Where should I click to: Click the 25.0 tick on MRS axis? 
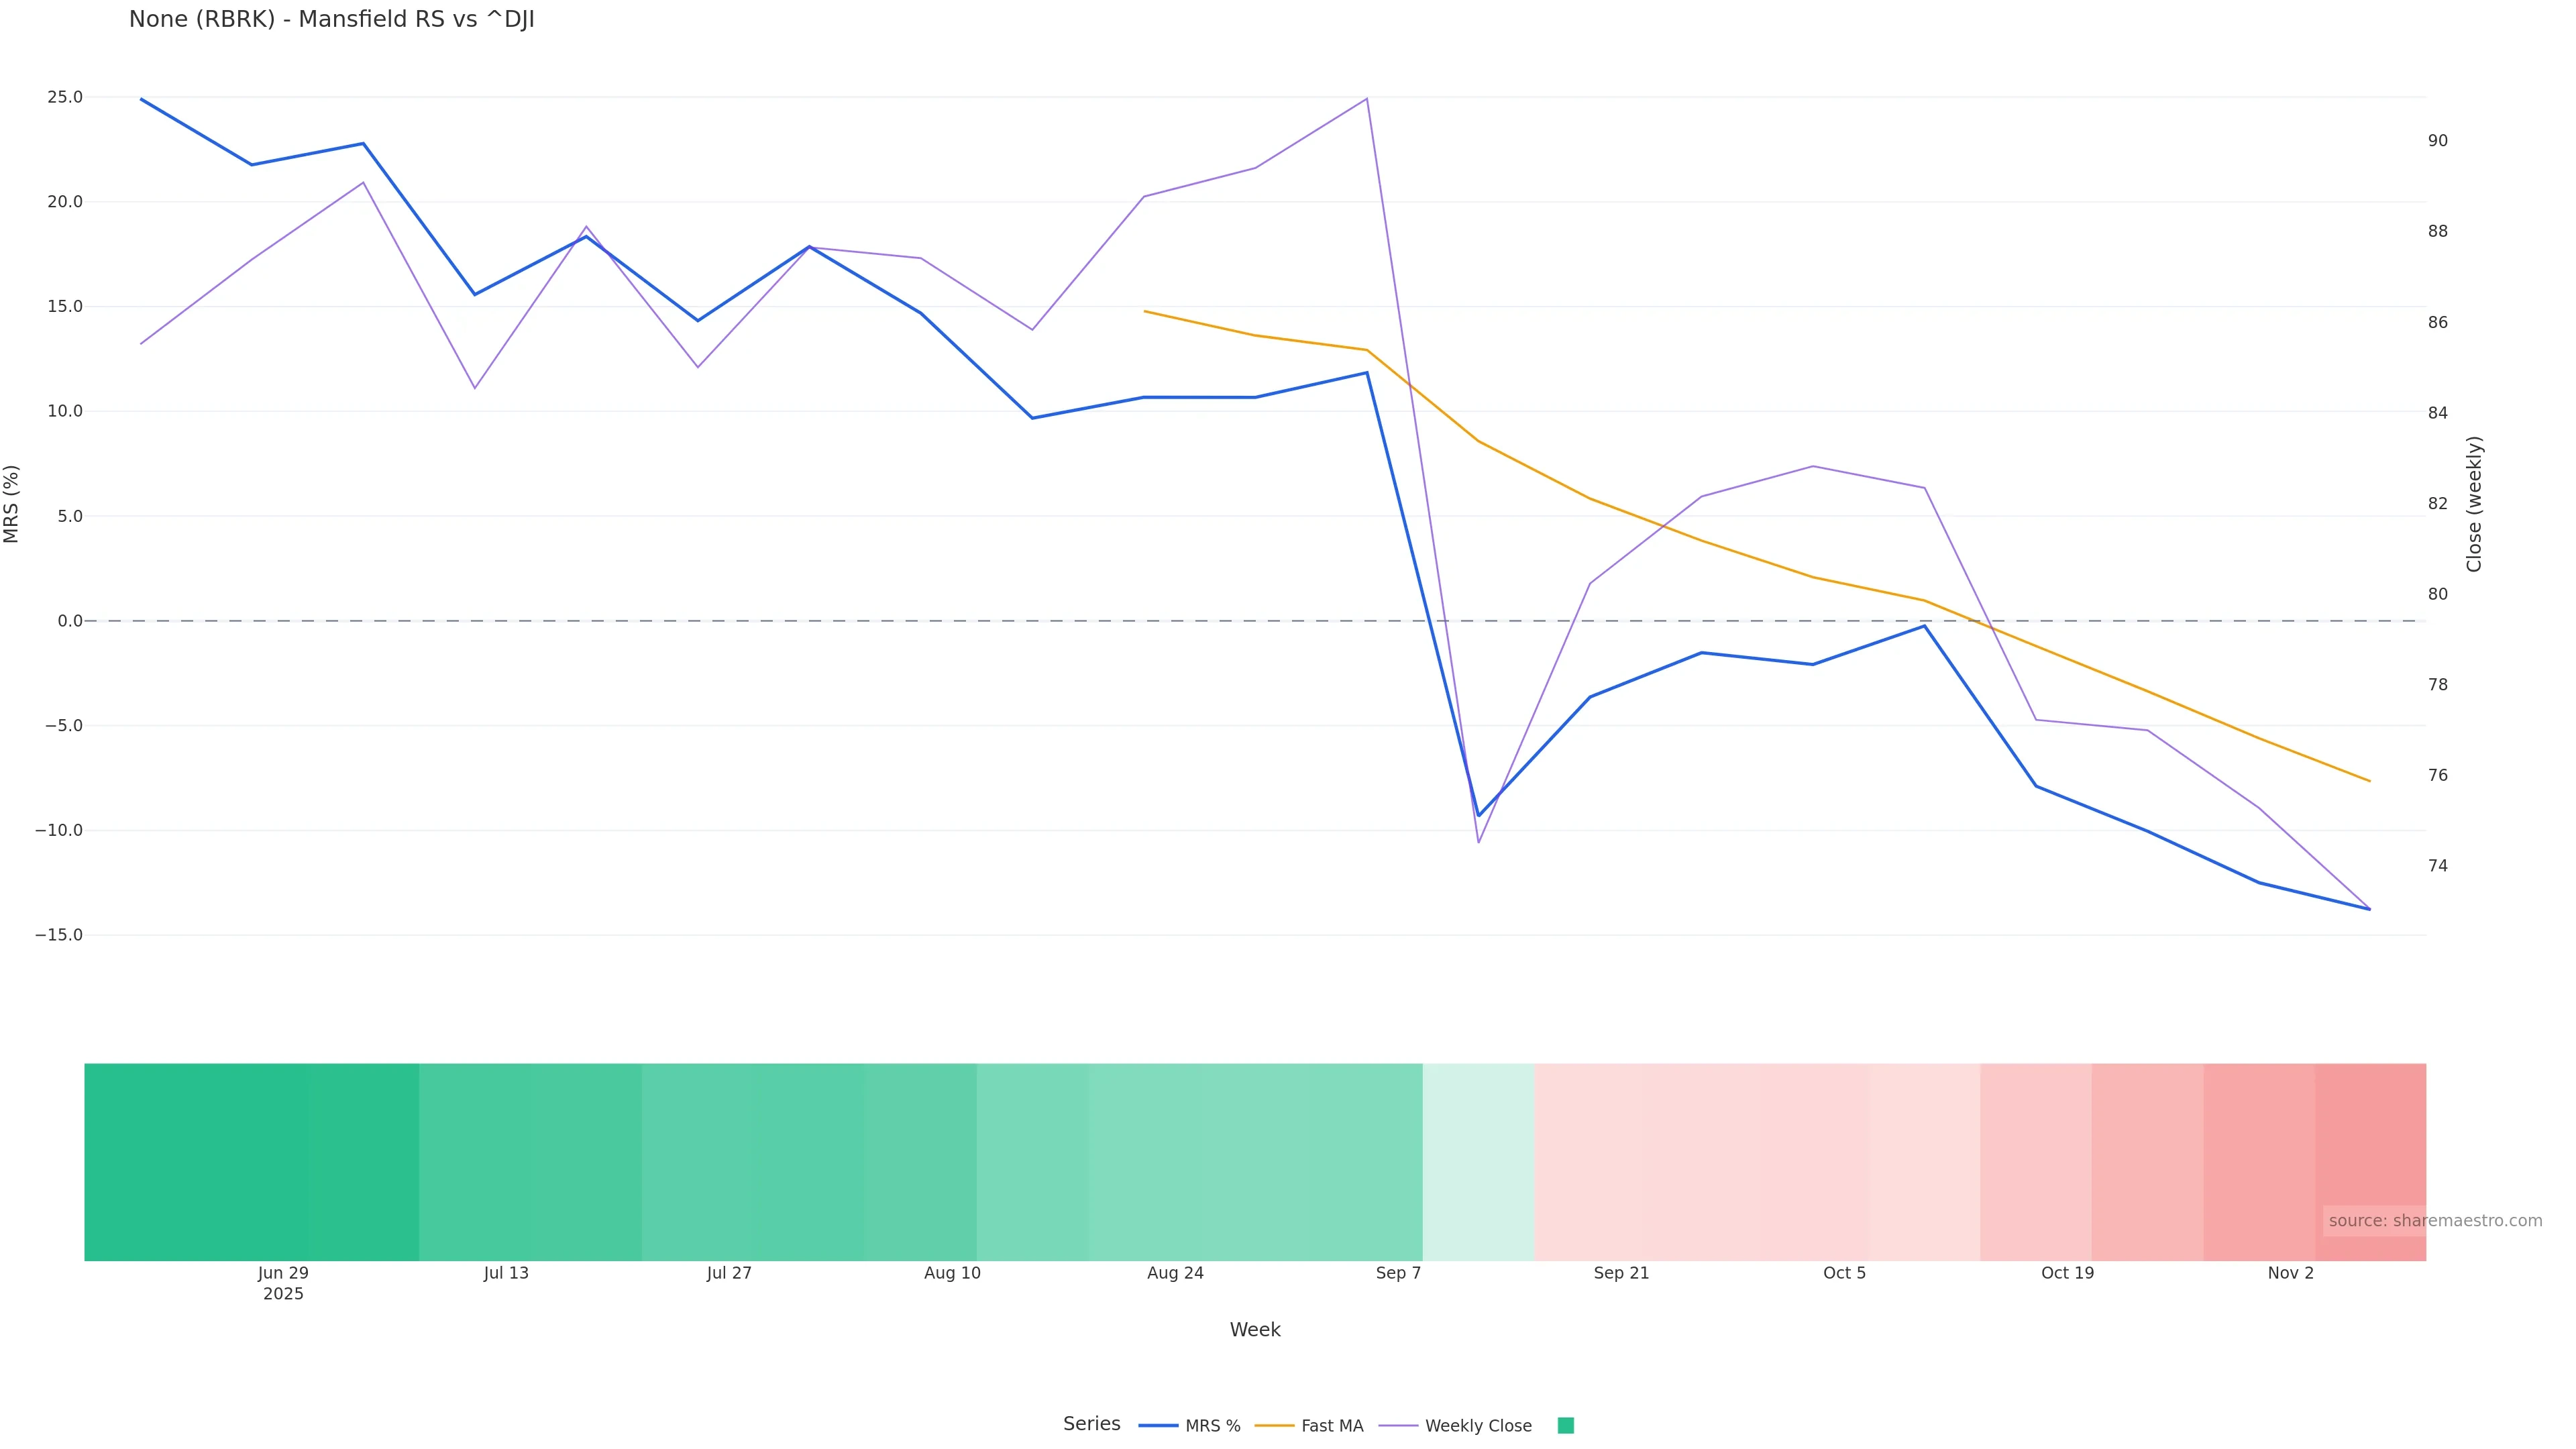65,97
